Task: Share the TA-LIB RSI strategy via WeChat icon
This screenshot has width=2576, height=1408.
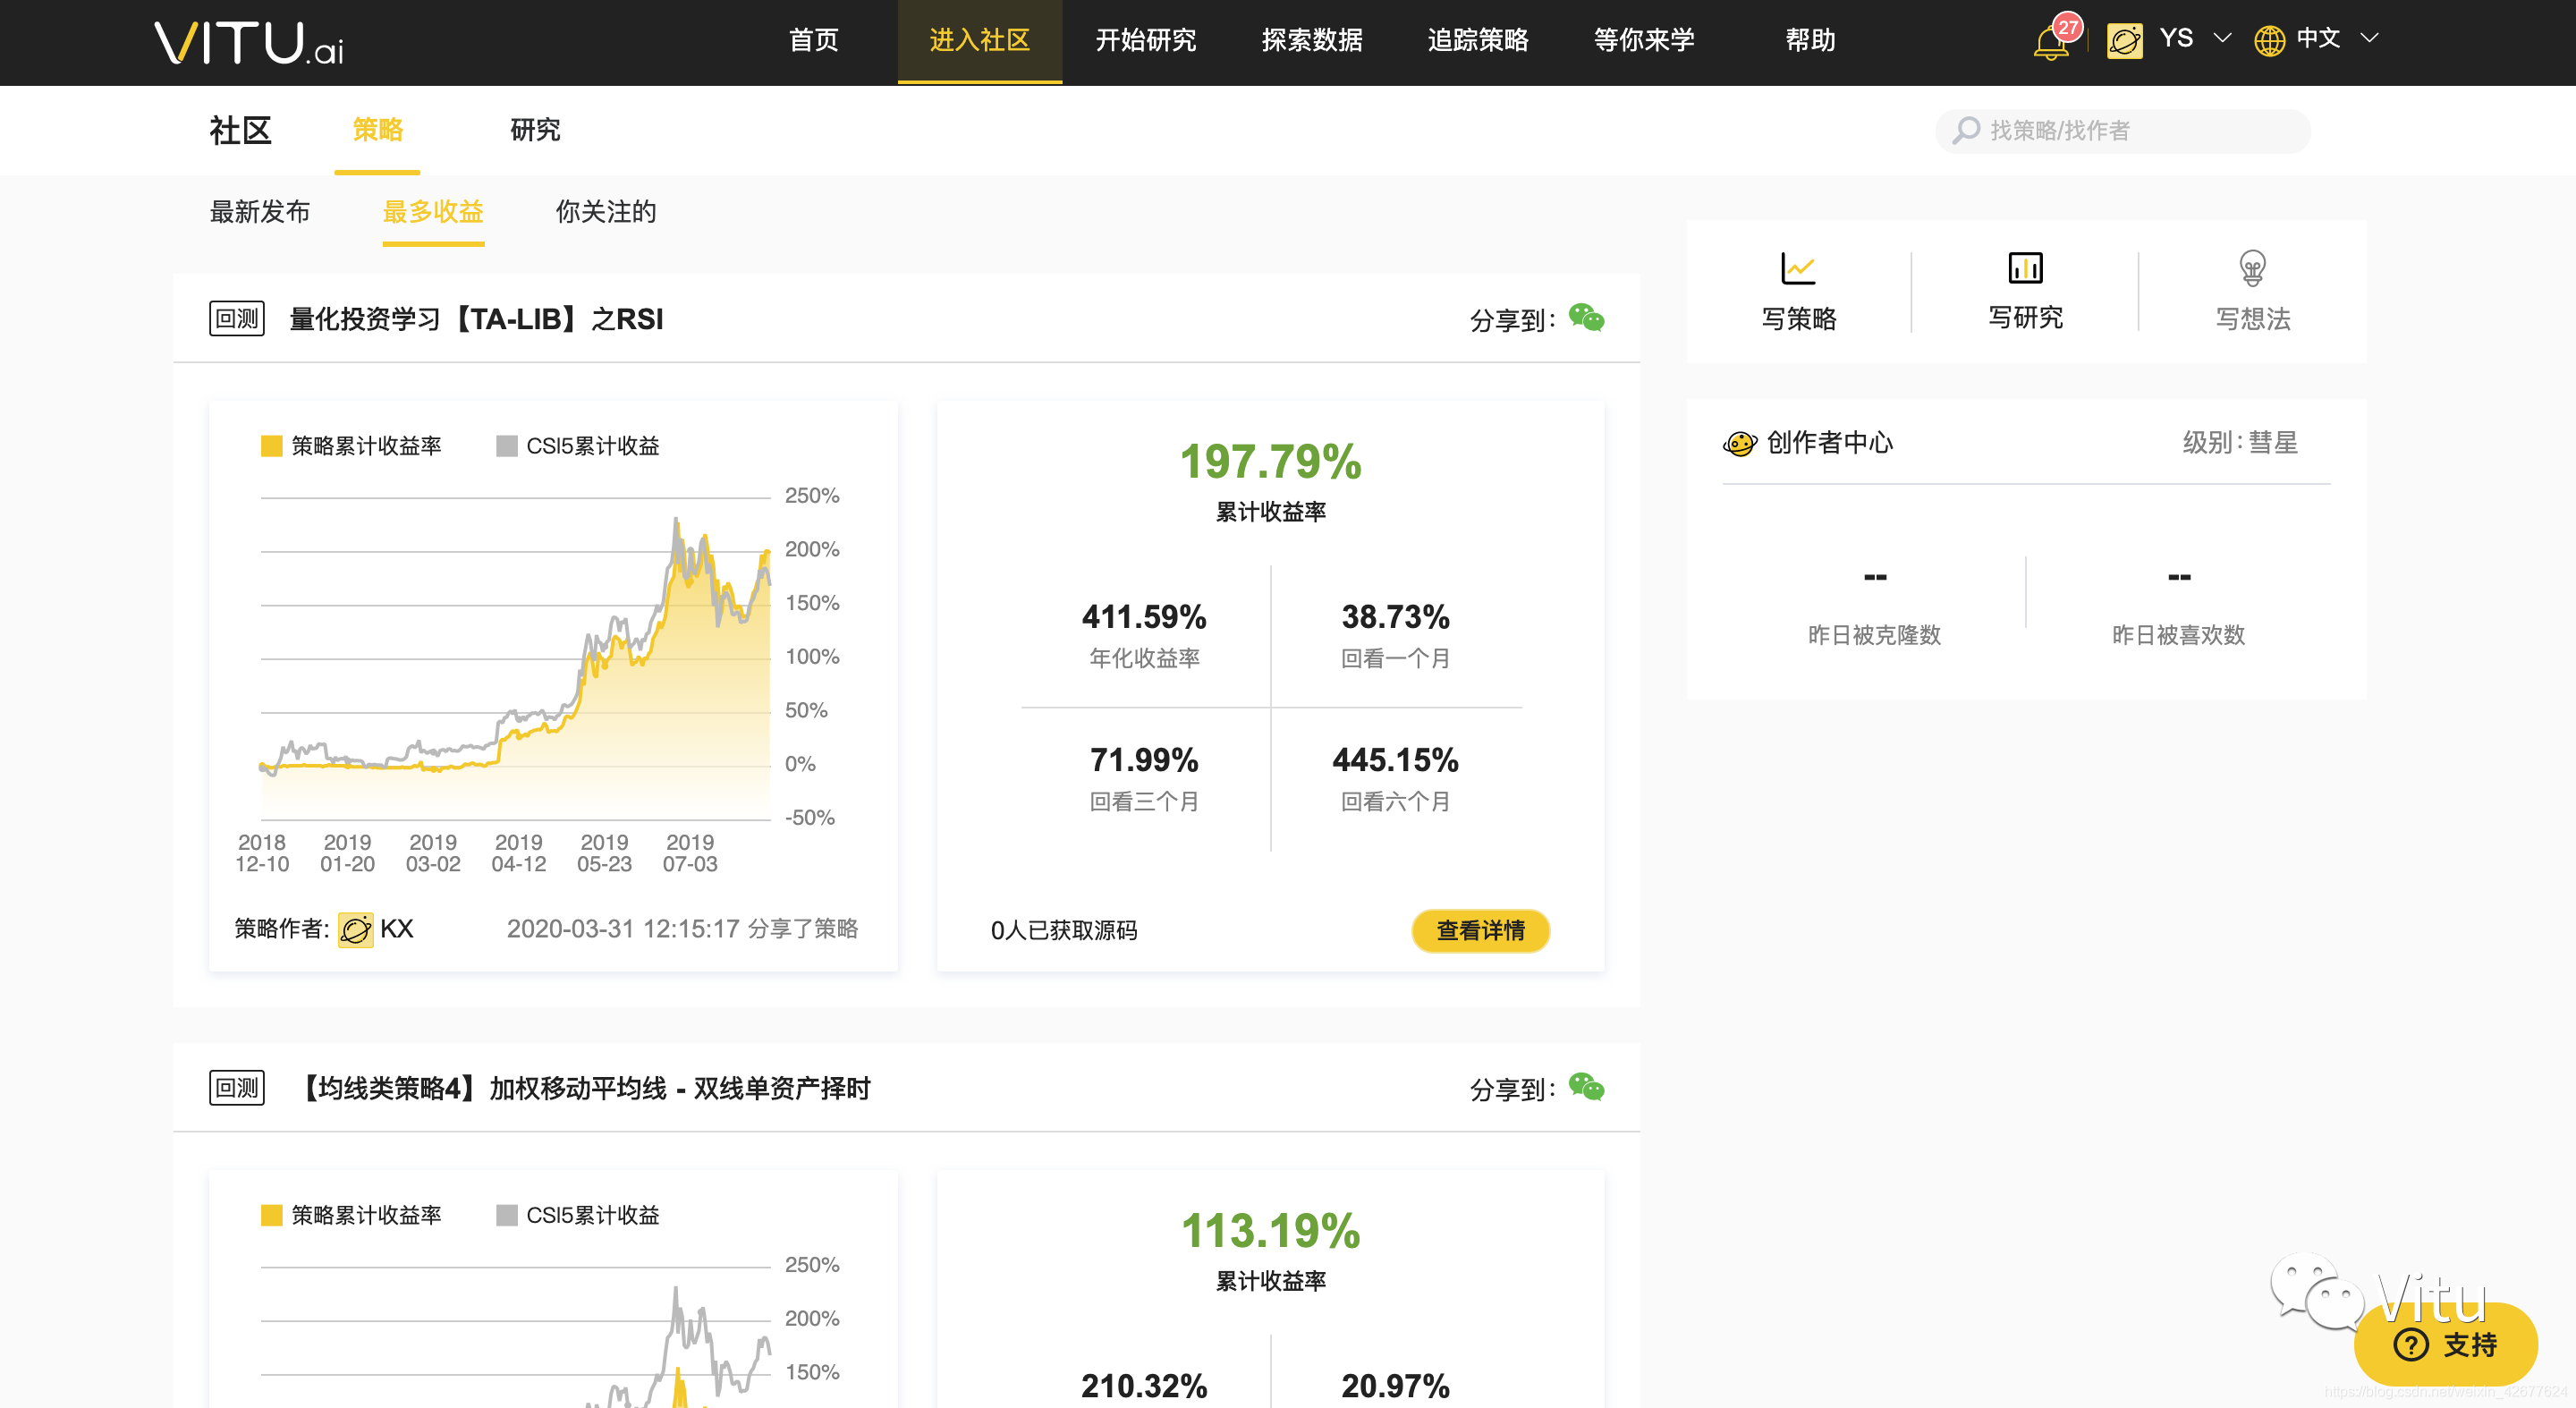Action: tap(1587, 318)
